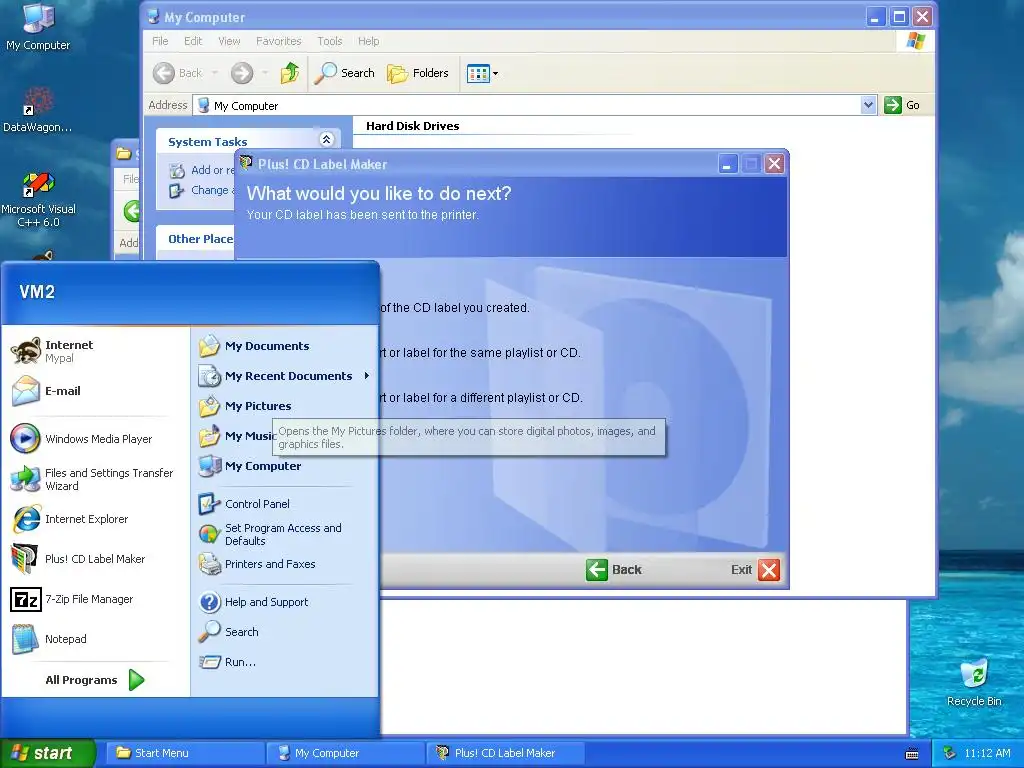Click Forward button in My Computer toolbar

pos(242,73)
